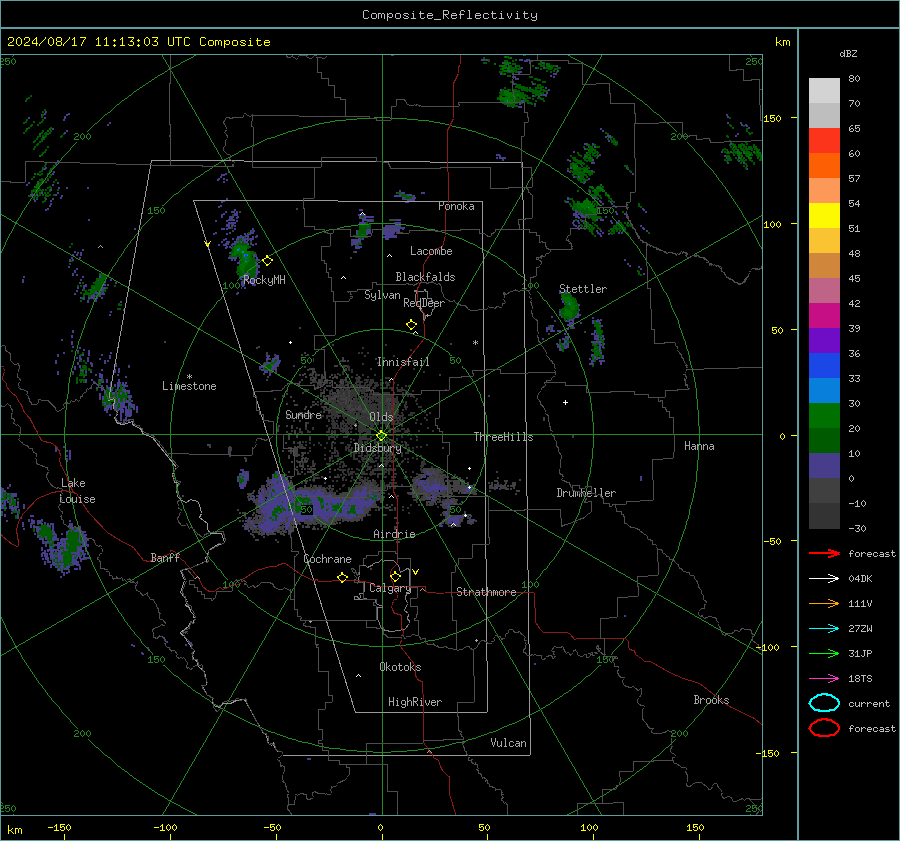Click the Olds label near radar center
Viewport: 900px width, 841px height.
coord(381,417)
